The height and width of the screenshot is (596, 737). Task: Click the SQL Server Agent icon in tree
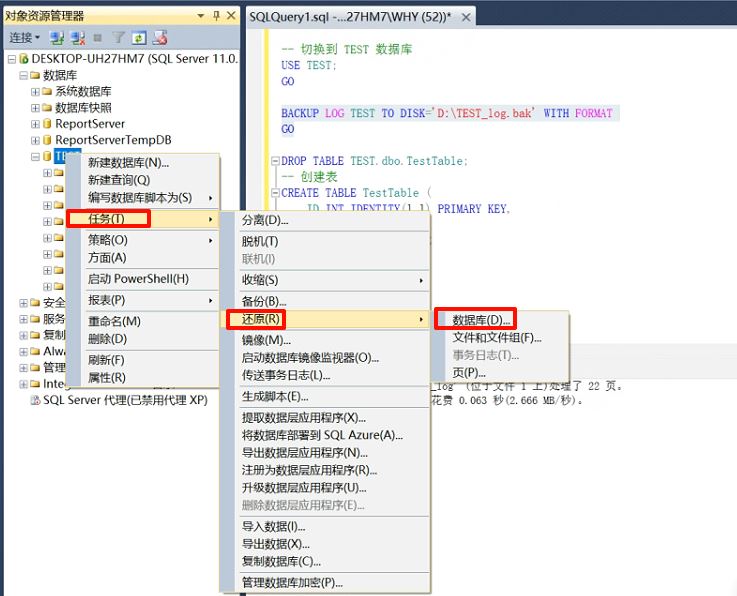(x=35, y=399)
